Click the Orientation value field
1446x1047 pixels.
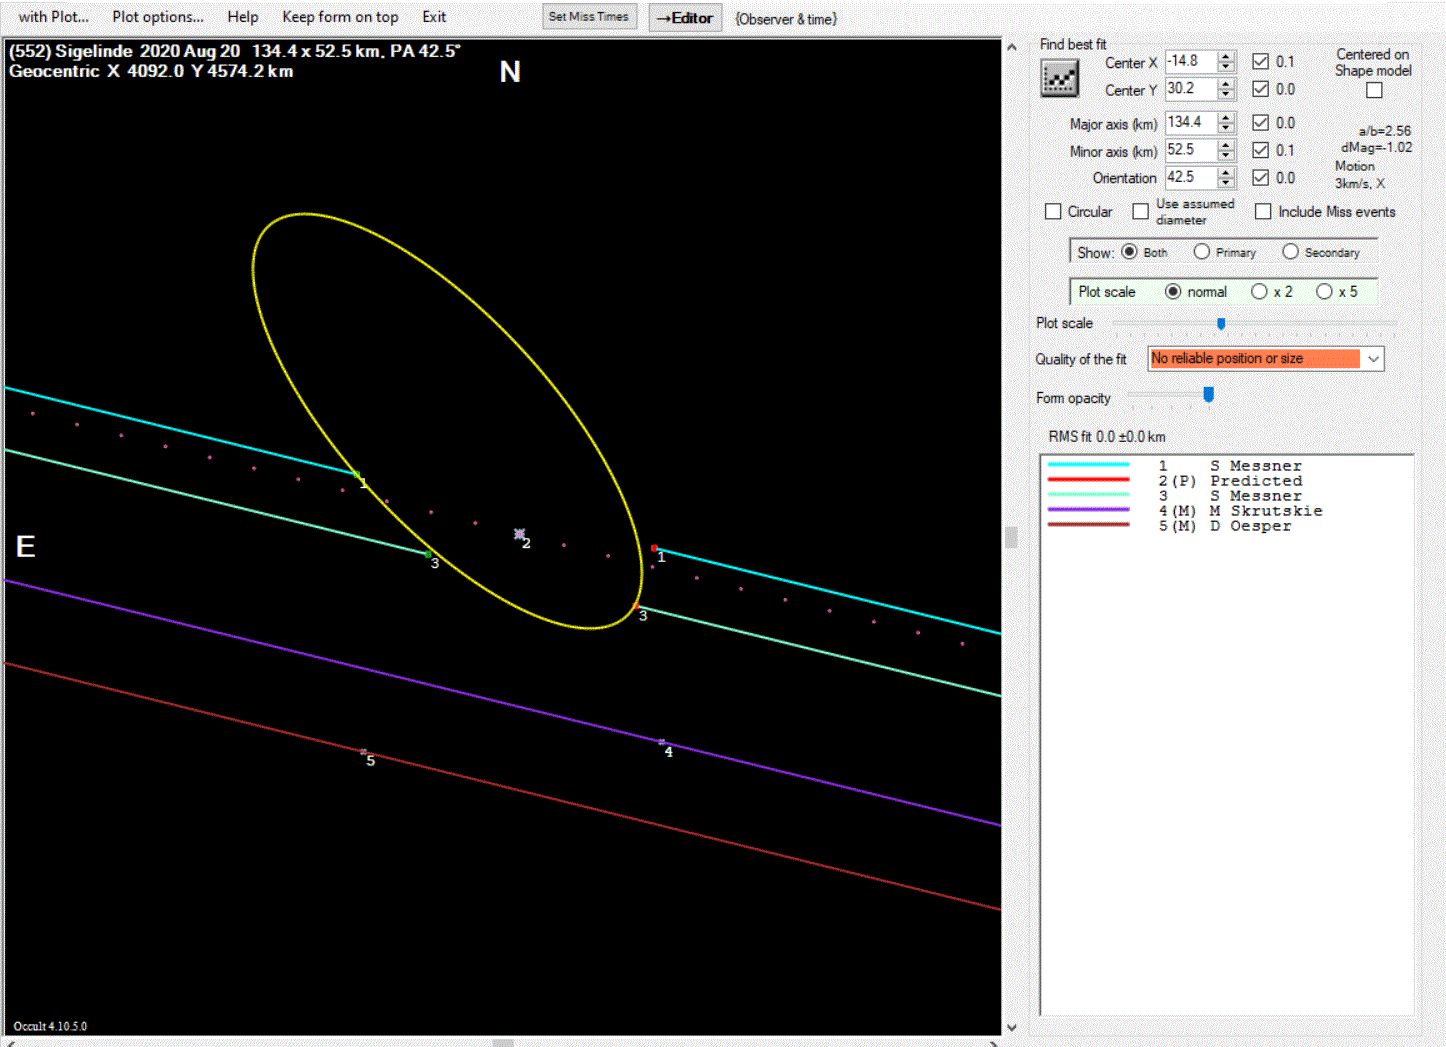(x=1190, y=178)
